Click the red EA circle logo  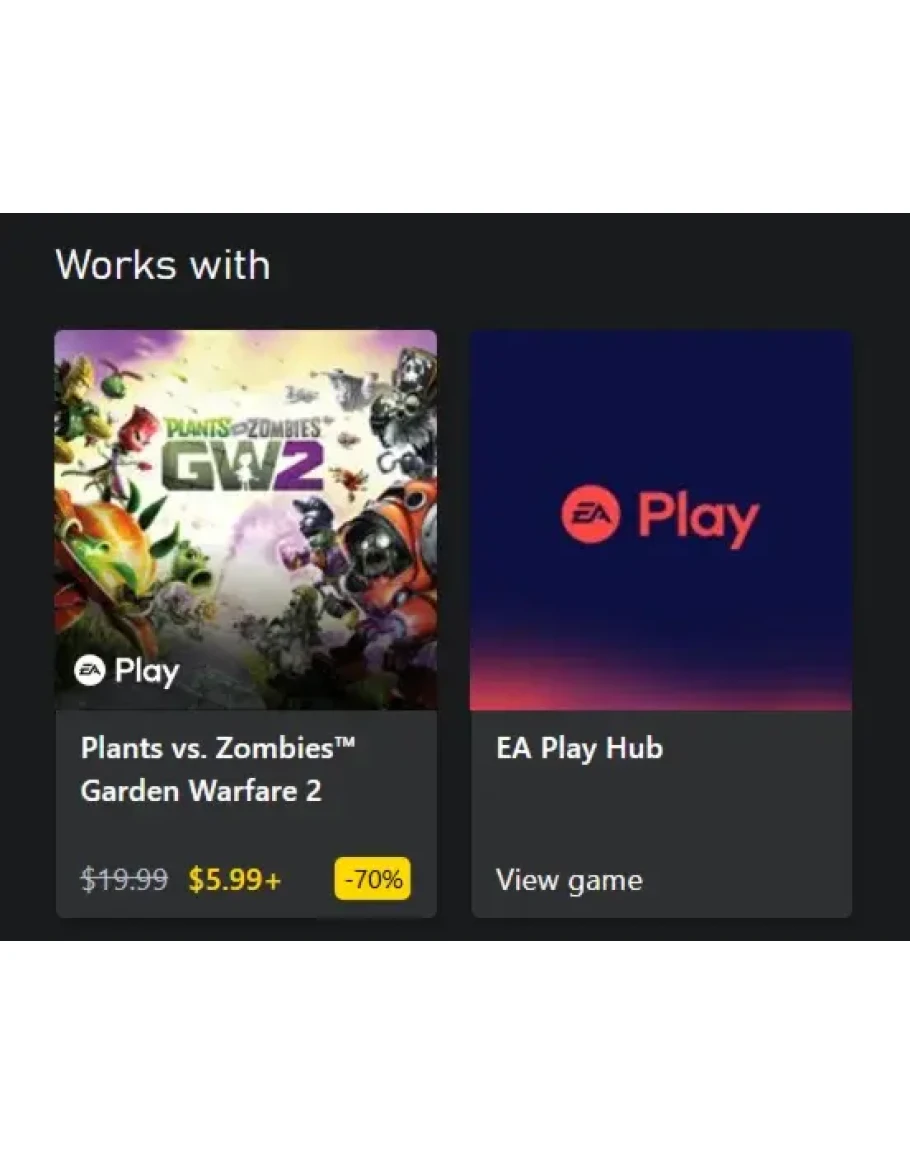point(590,513)
